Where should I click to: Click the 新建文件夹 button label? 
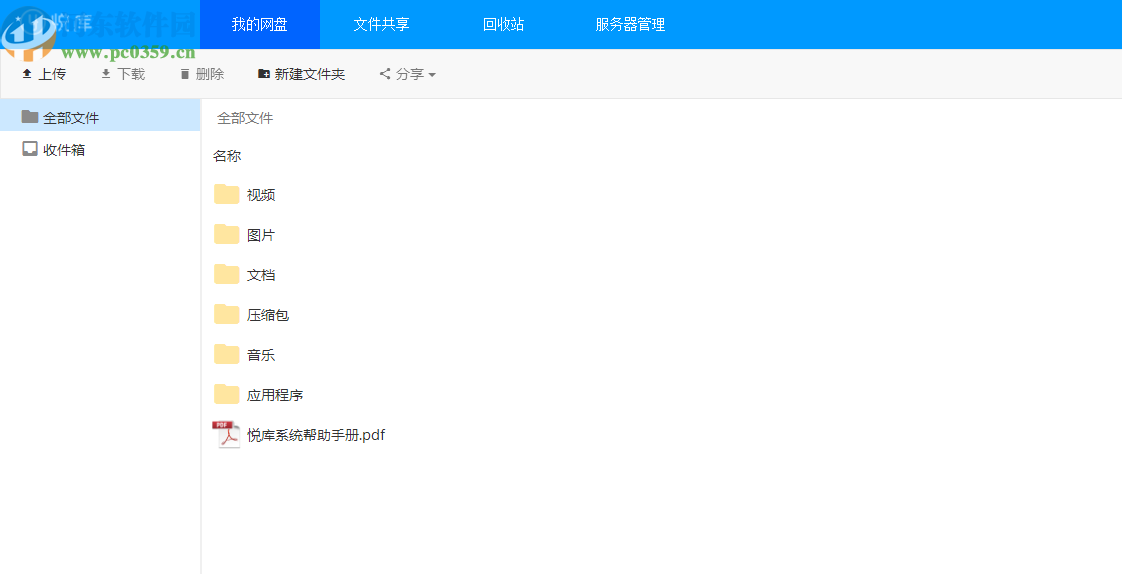tap(310, 74)
